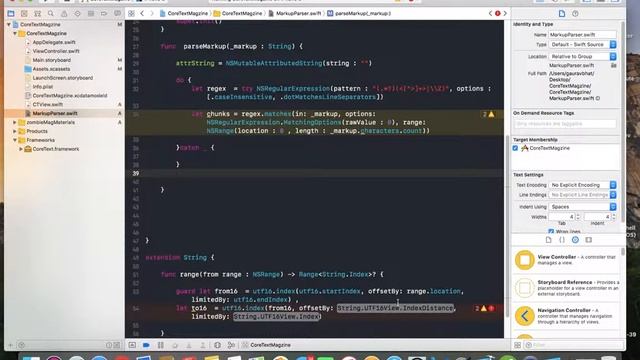Viewport: 640px width, 360px height.
Task: Toggle recent files filter in navigator
Action: [109, 345]
